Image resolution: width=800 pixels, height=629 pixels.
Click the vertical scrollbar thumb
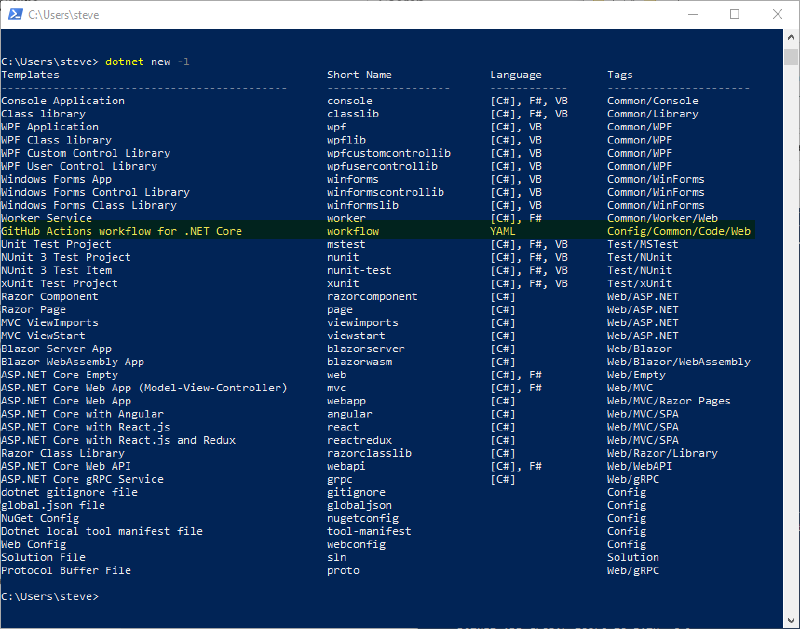click(x=791, y=57)
